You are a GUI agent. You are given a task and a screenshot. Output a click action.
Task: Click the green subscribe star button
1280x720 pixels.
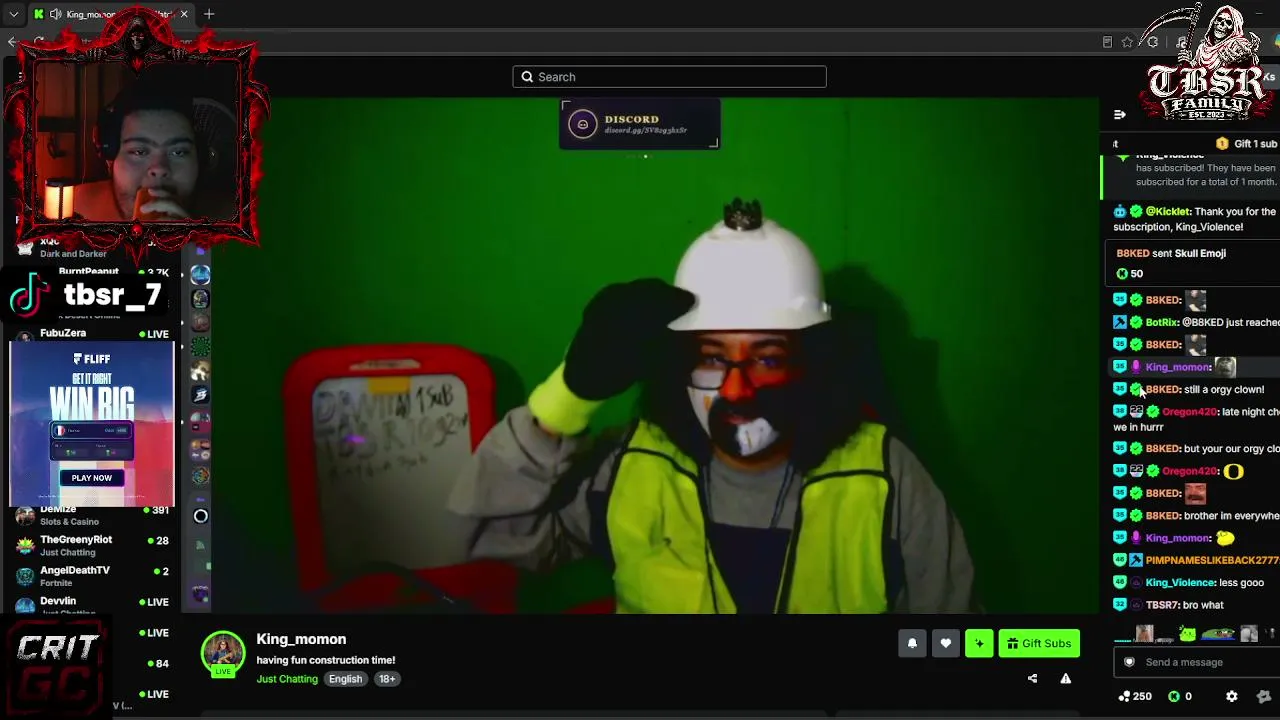[979, 644]
